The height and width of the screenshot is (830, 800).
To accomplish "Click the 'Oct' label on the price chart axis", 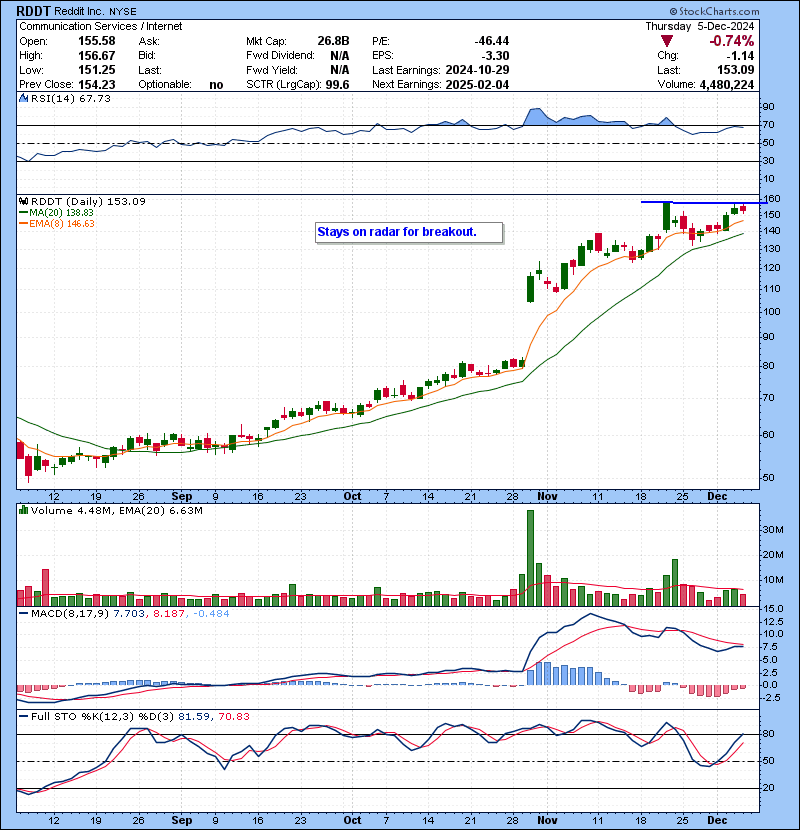I will (x=353, y=497).
